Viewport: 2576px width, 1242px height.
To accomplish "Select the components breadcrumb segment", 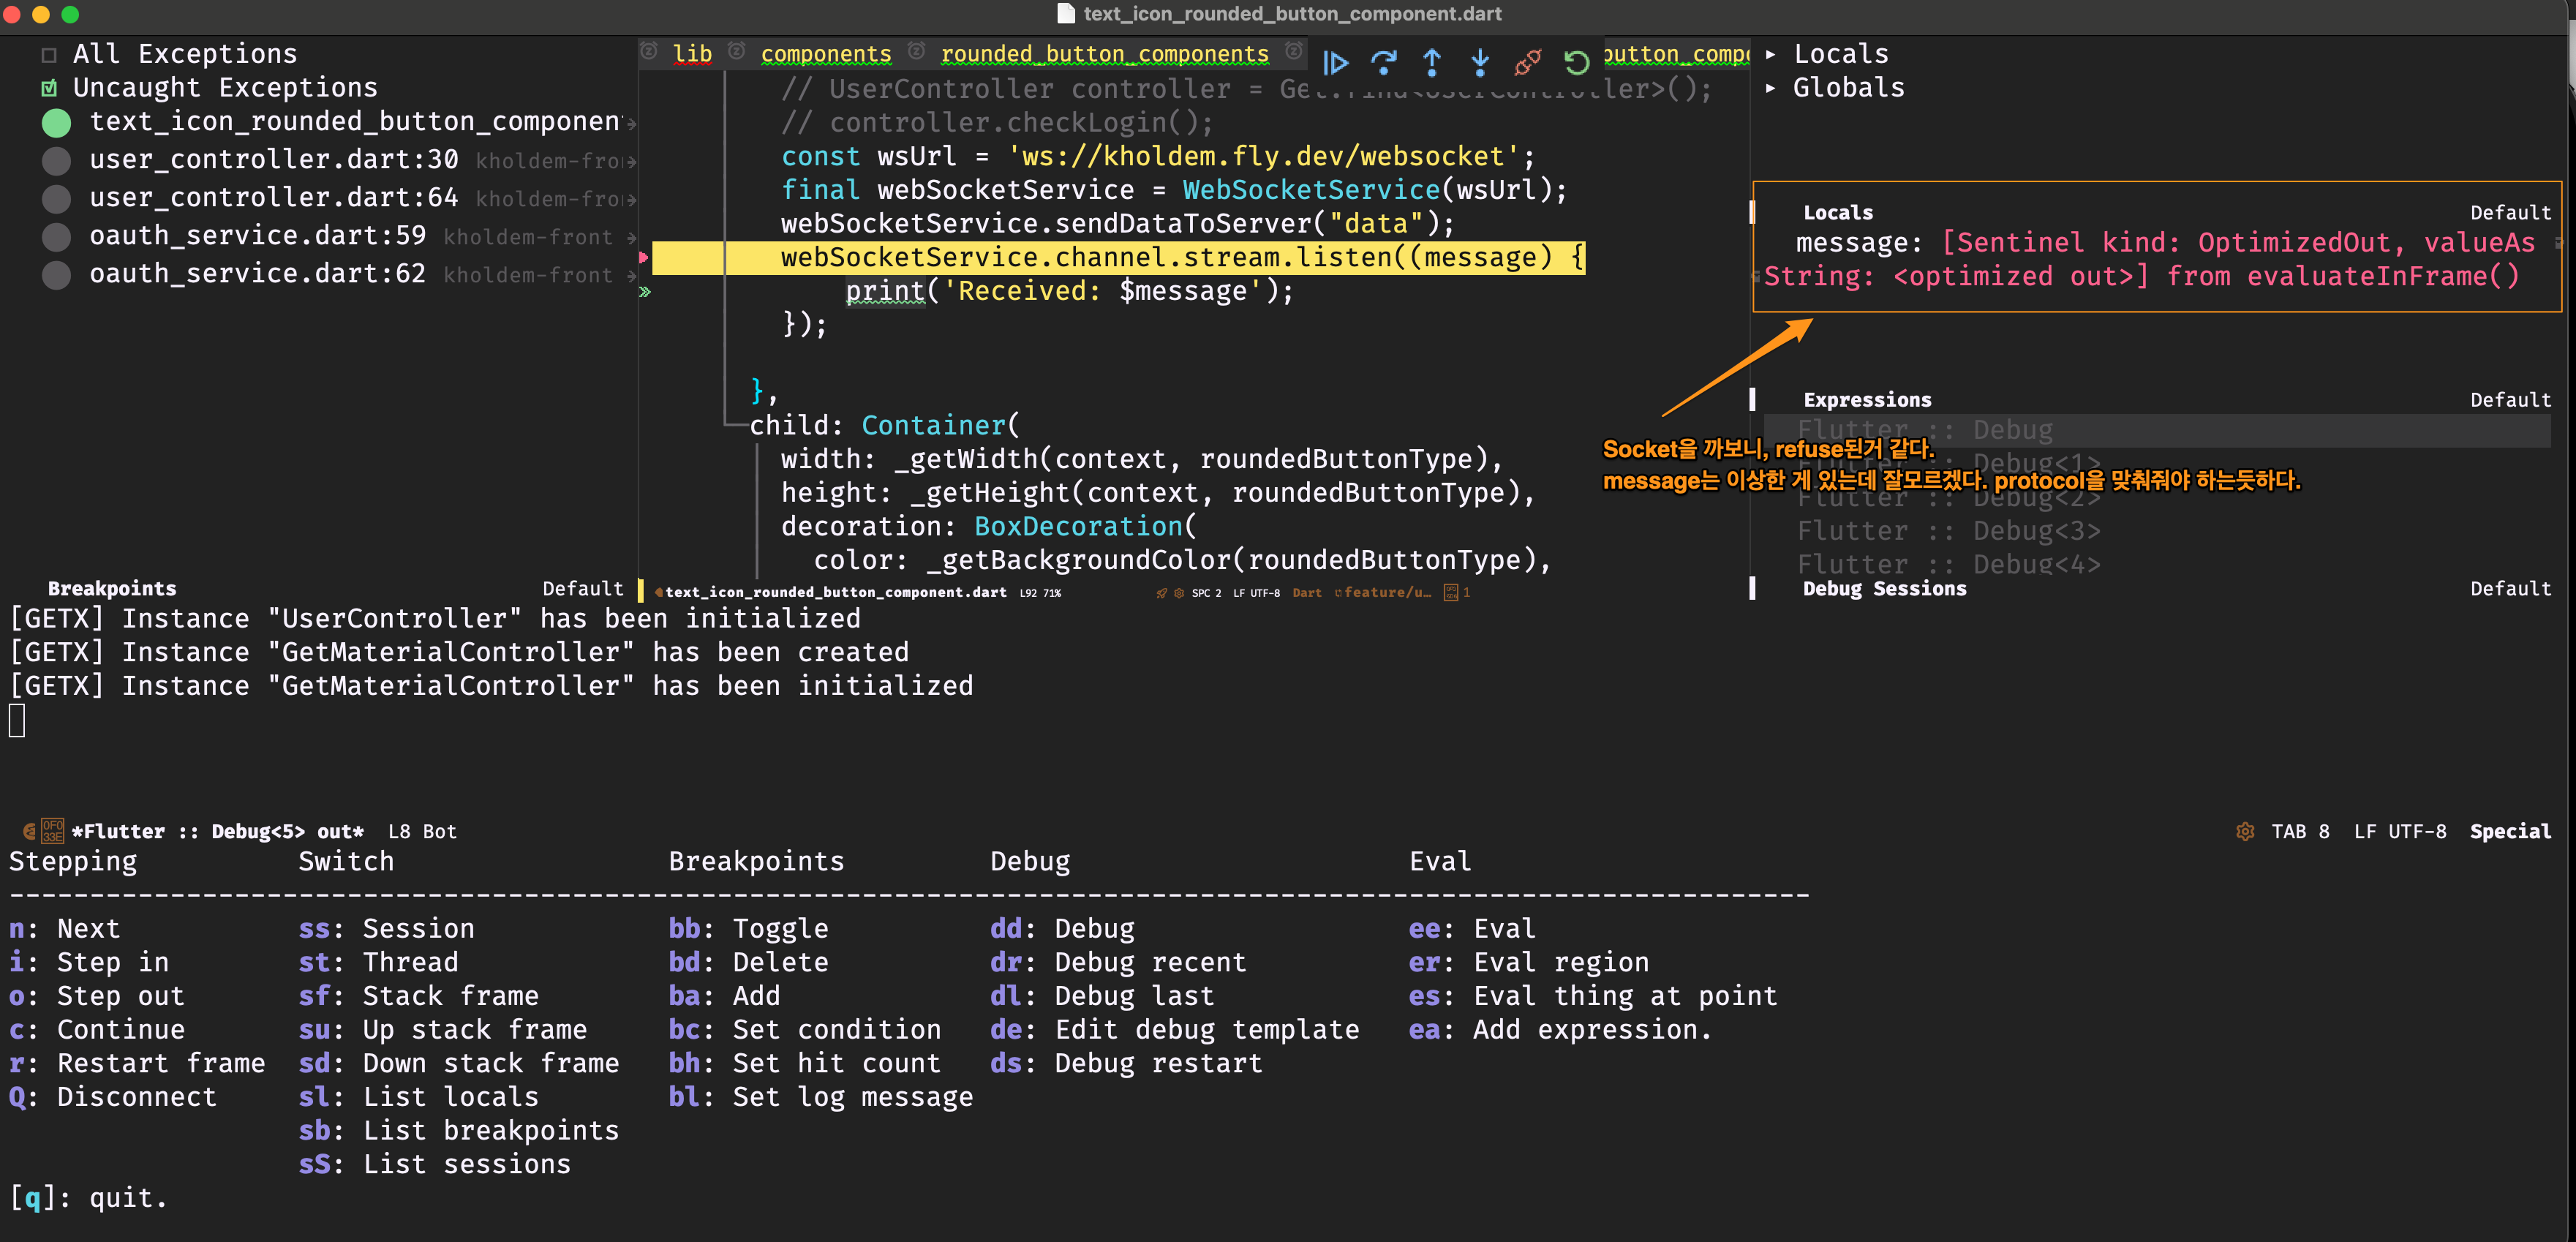I will point(825,54).
